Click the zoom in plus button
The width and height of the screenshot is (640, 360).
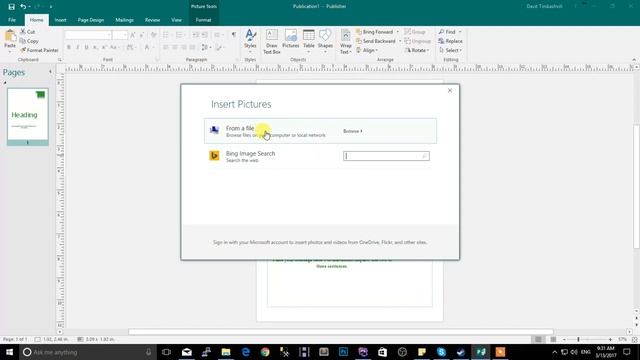coord(610,340)
